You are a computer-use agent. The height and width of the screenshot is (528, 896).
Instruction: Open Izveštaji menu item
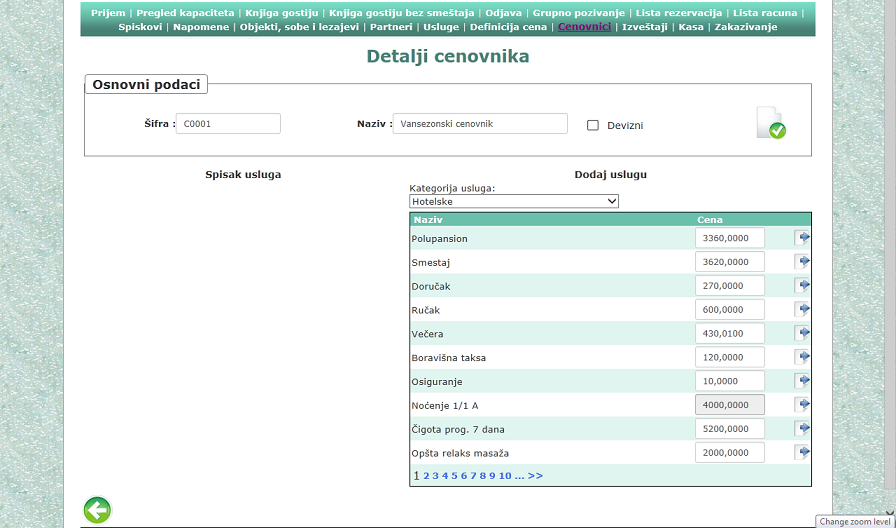click(x=645, y=27)
